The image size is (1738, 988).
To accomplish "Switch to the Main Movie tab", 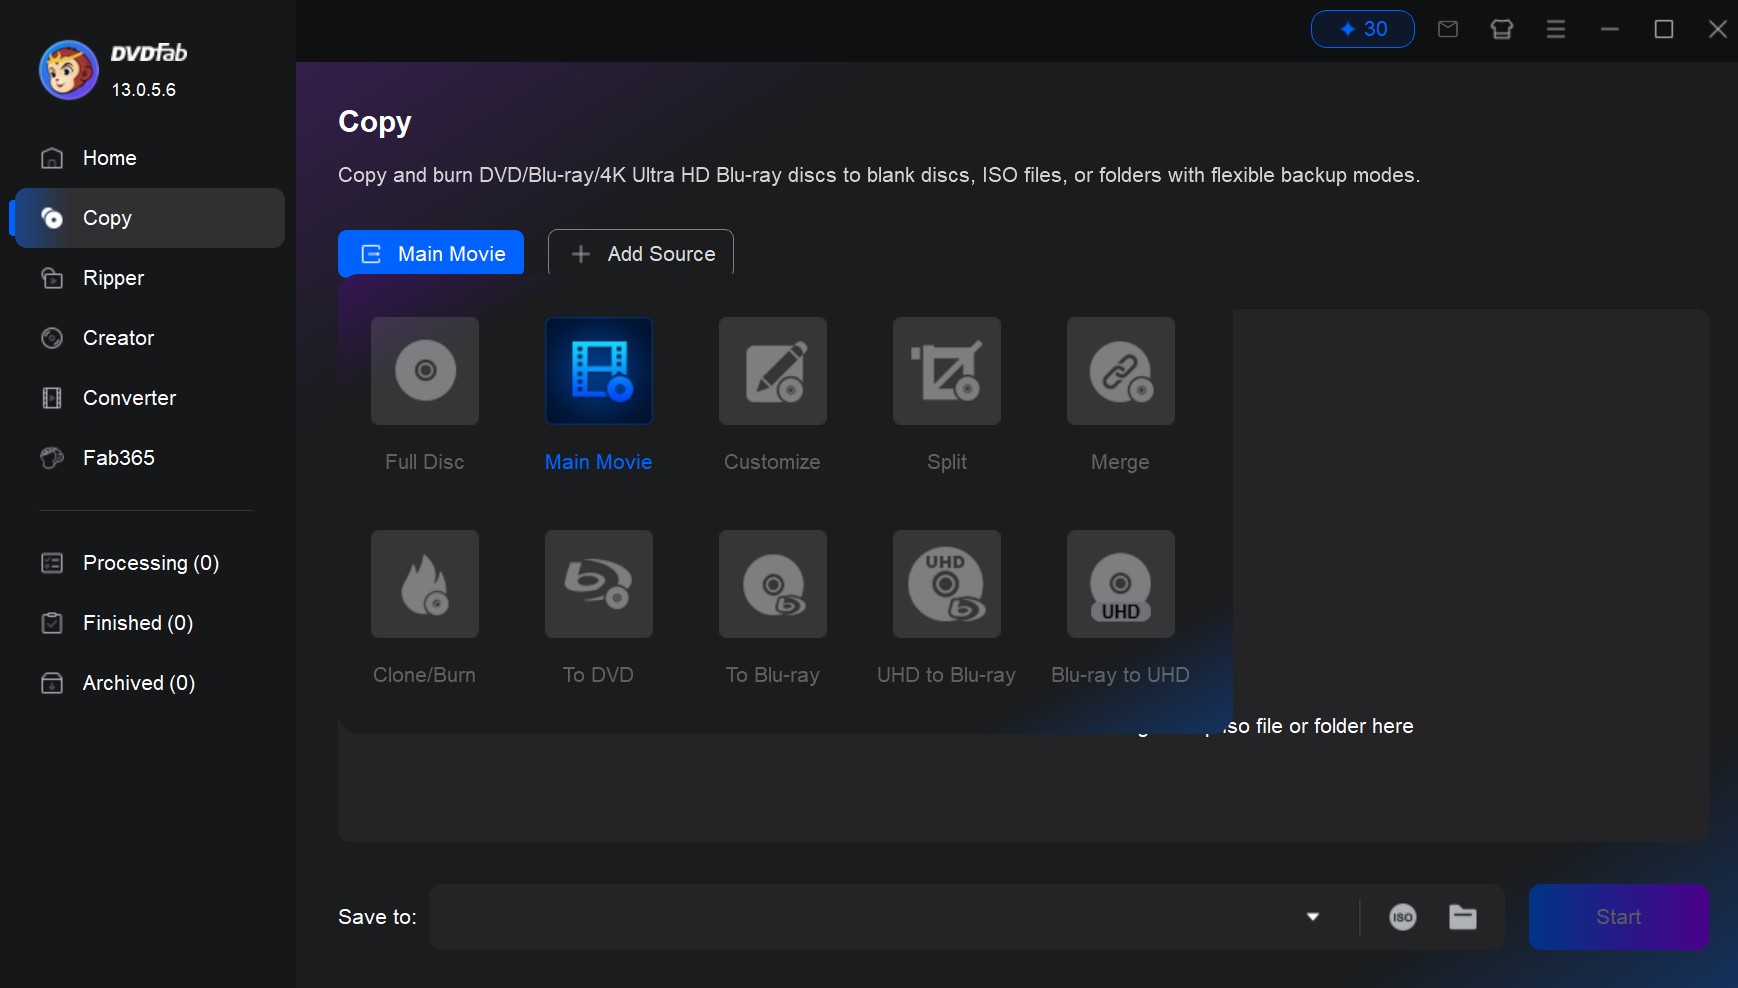I will coord(430,253).
